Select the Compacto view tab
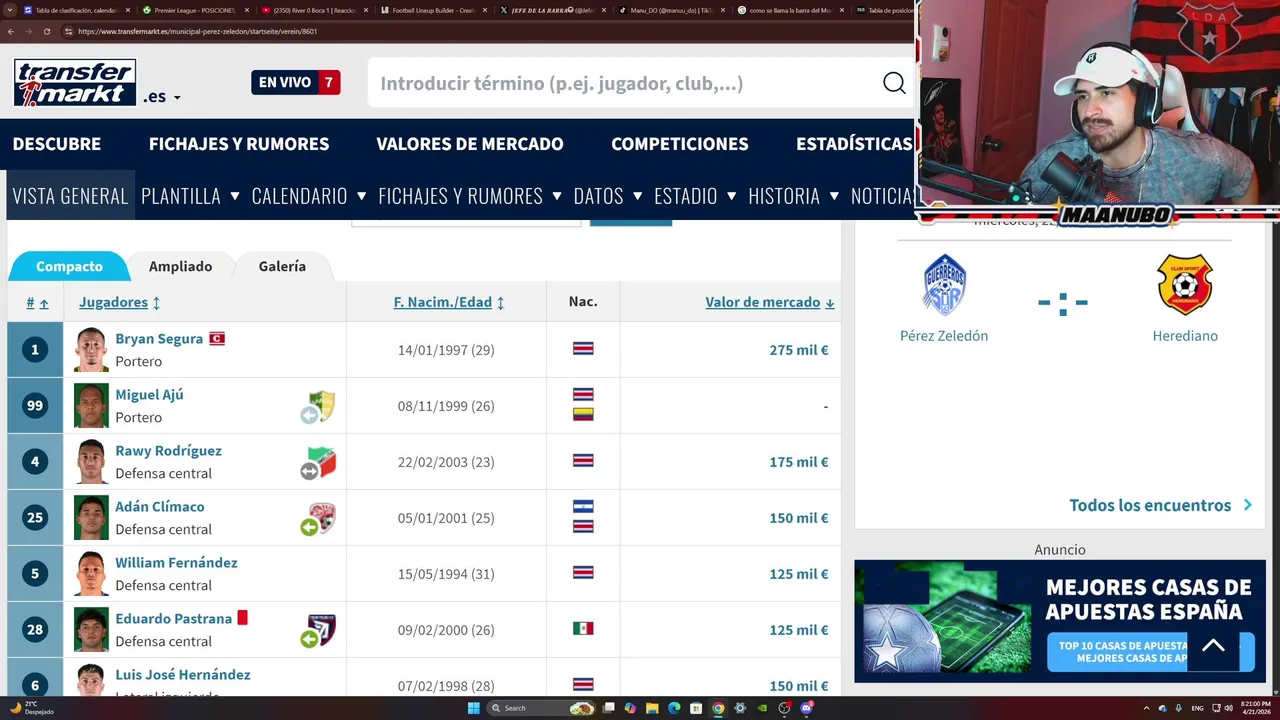This screenshot has height=720, width=1280. (x=69, y=266)
